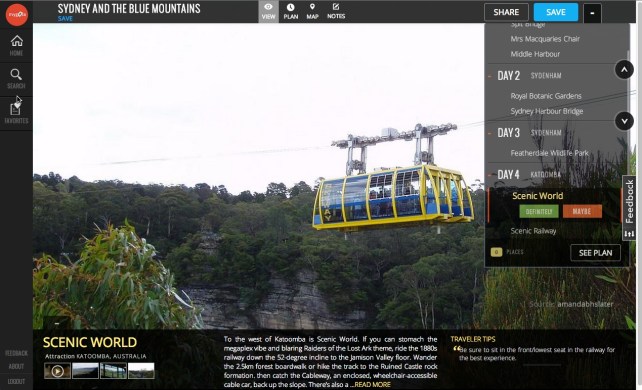Collapse the itinerary panel with the minus button
Viewport: 642px width, 390px height.
coord(592,13)
